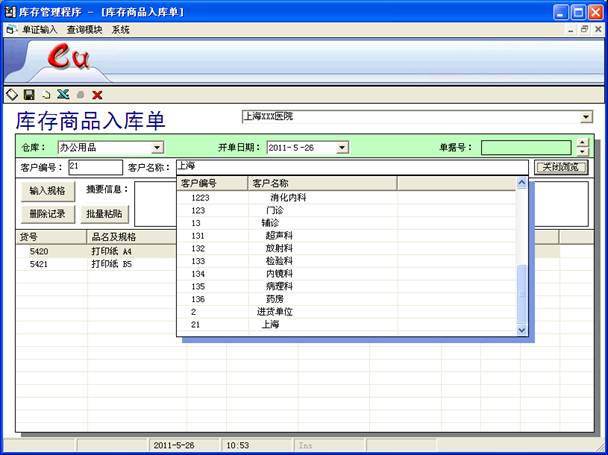Screen dimensions: 608x455
Task: Click the 关闭浏览 button
Action: click(x=560, y=167)
